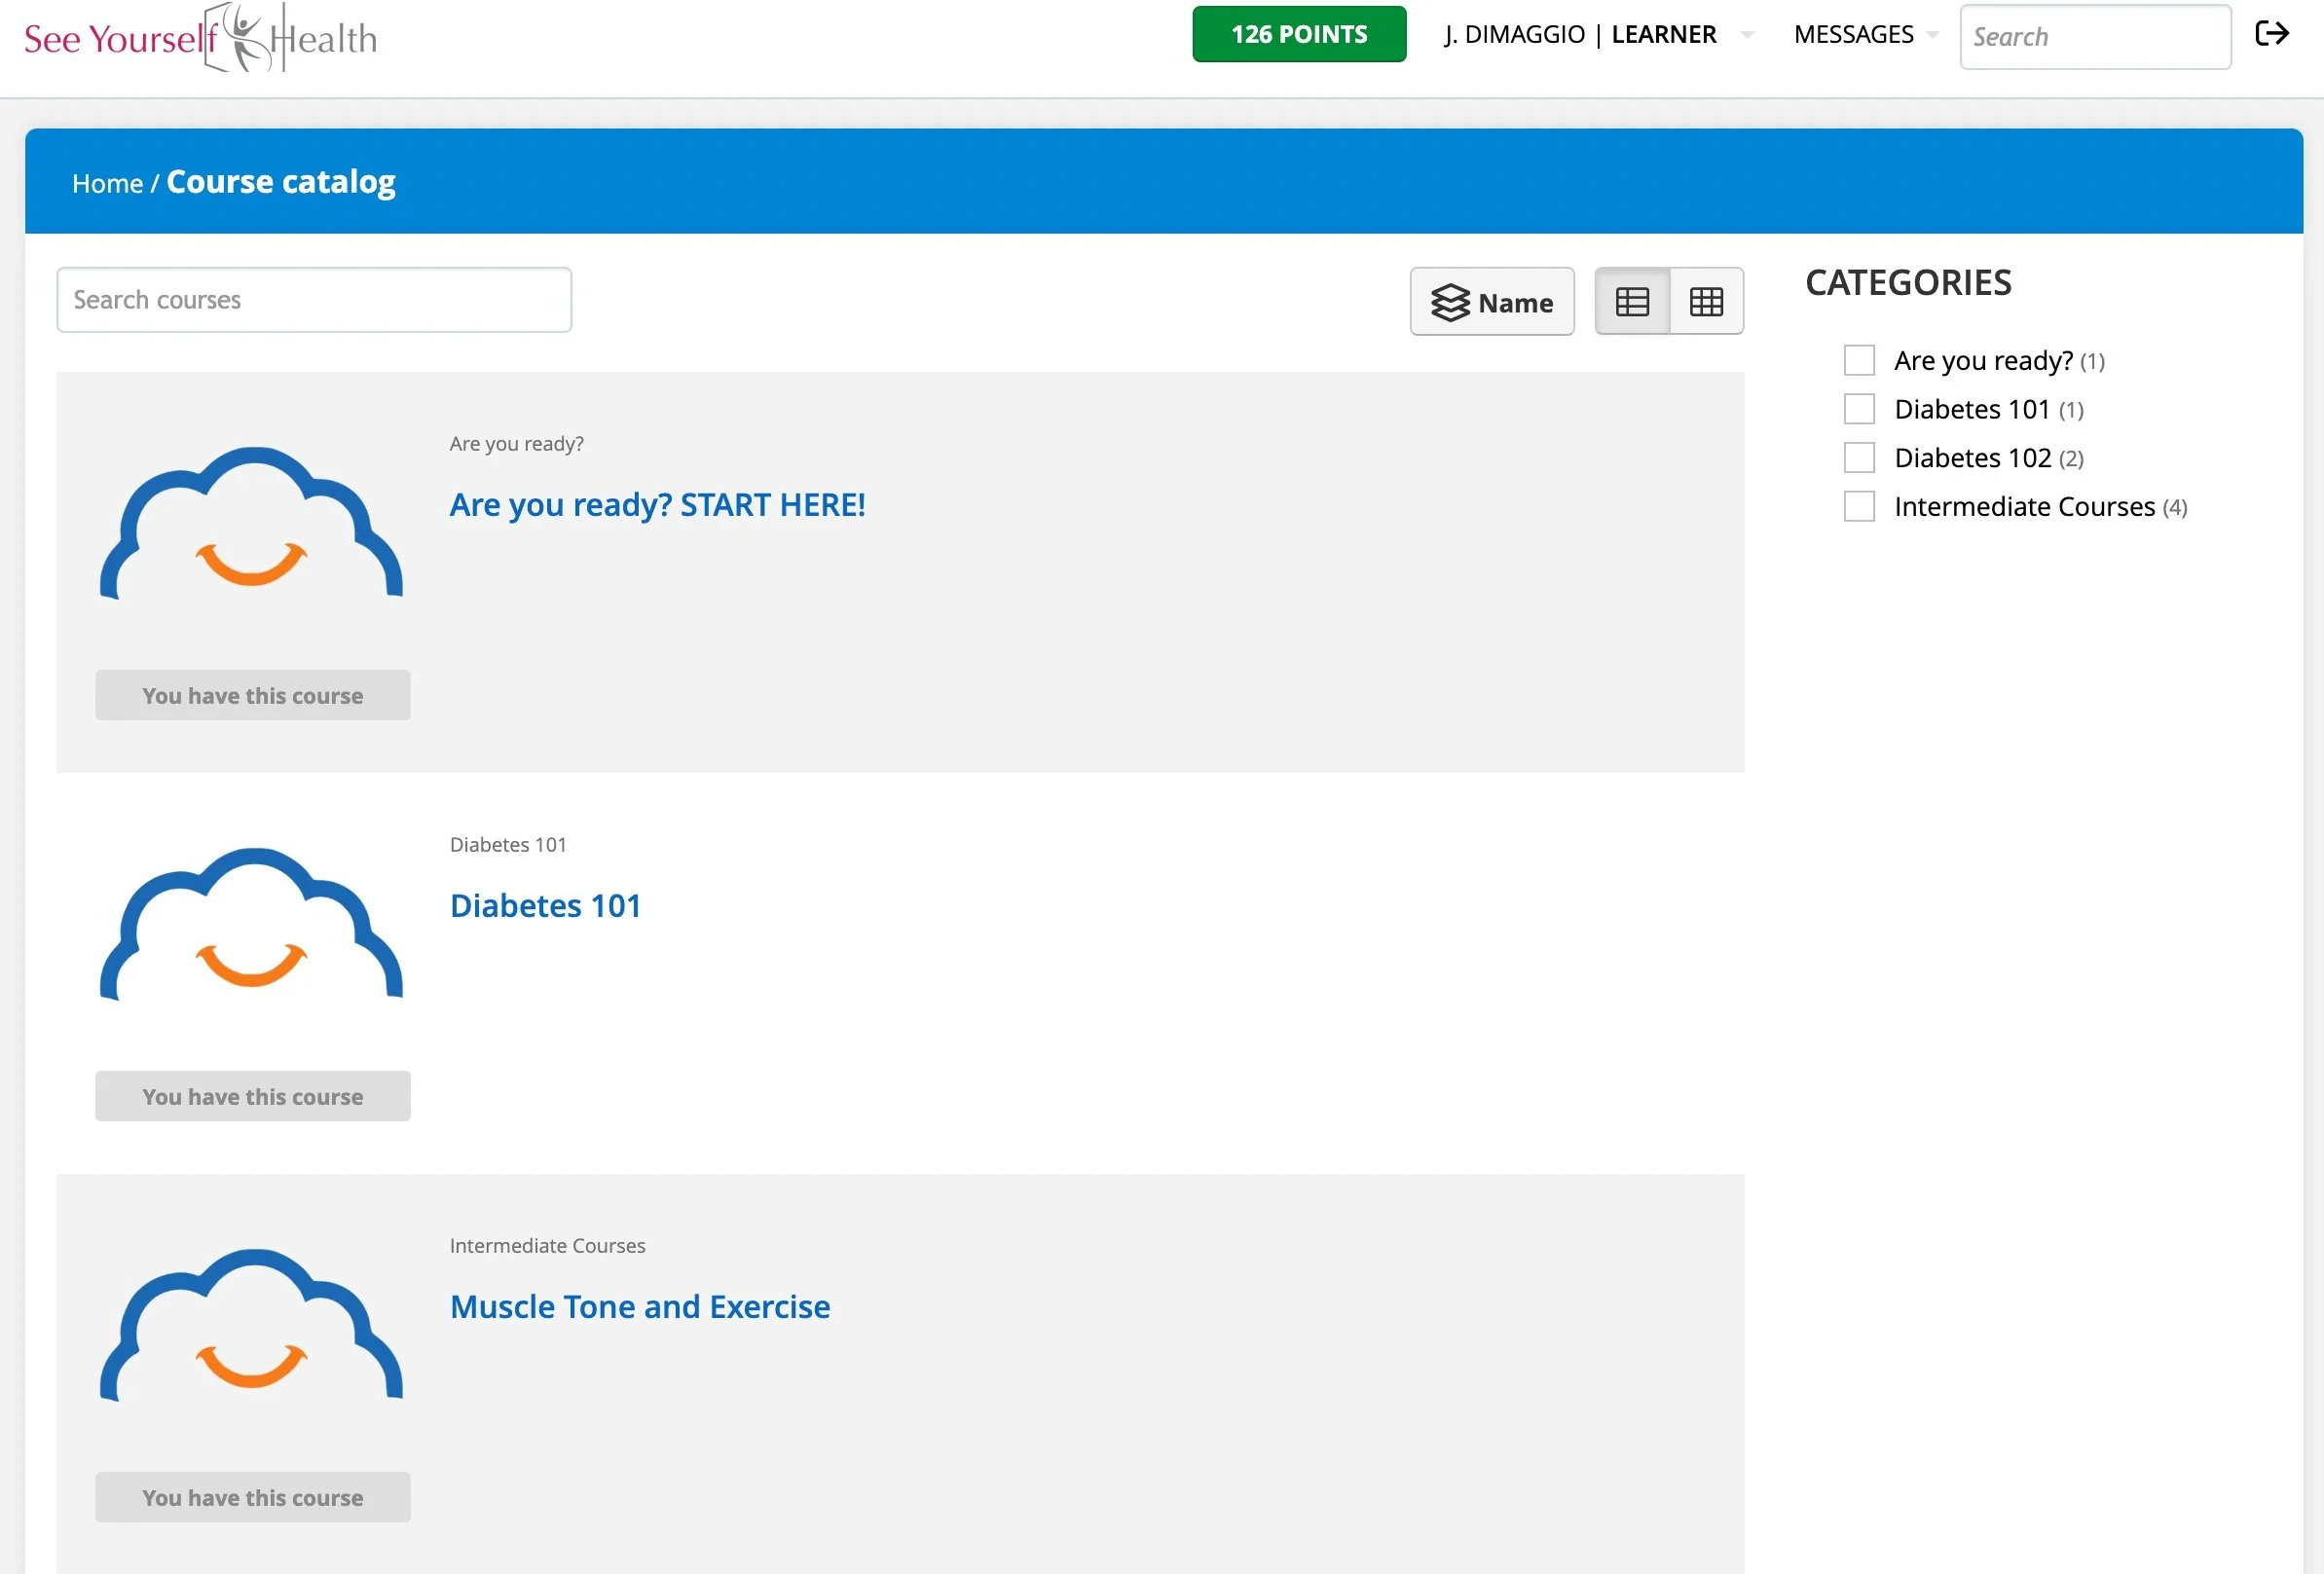Open Are you ready? START HERE! course
The width and height of the screenshot is (2324, 1574).
(x=657, y=505)
